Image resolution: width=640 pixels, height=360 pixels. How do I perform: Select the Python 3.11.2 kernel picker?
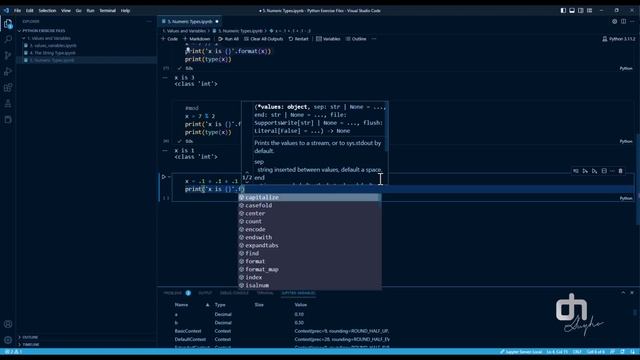pyautogui.click(x=619, y=39)
